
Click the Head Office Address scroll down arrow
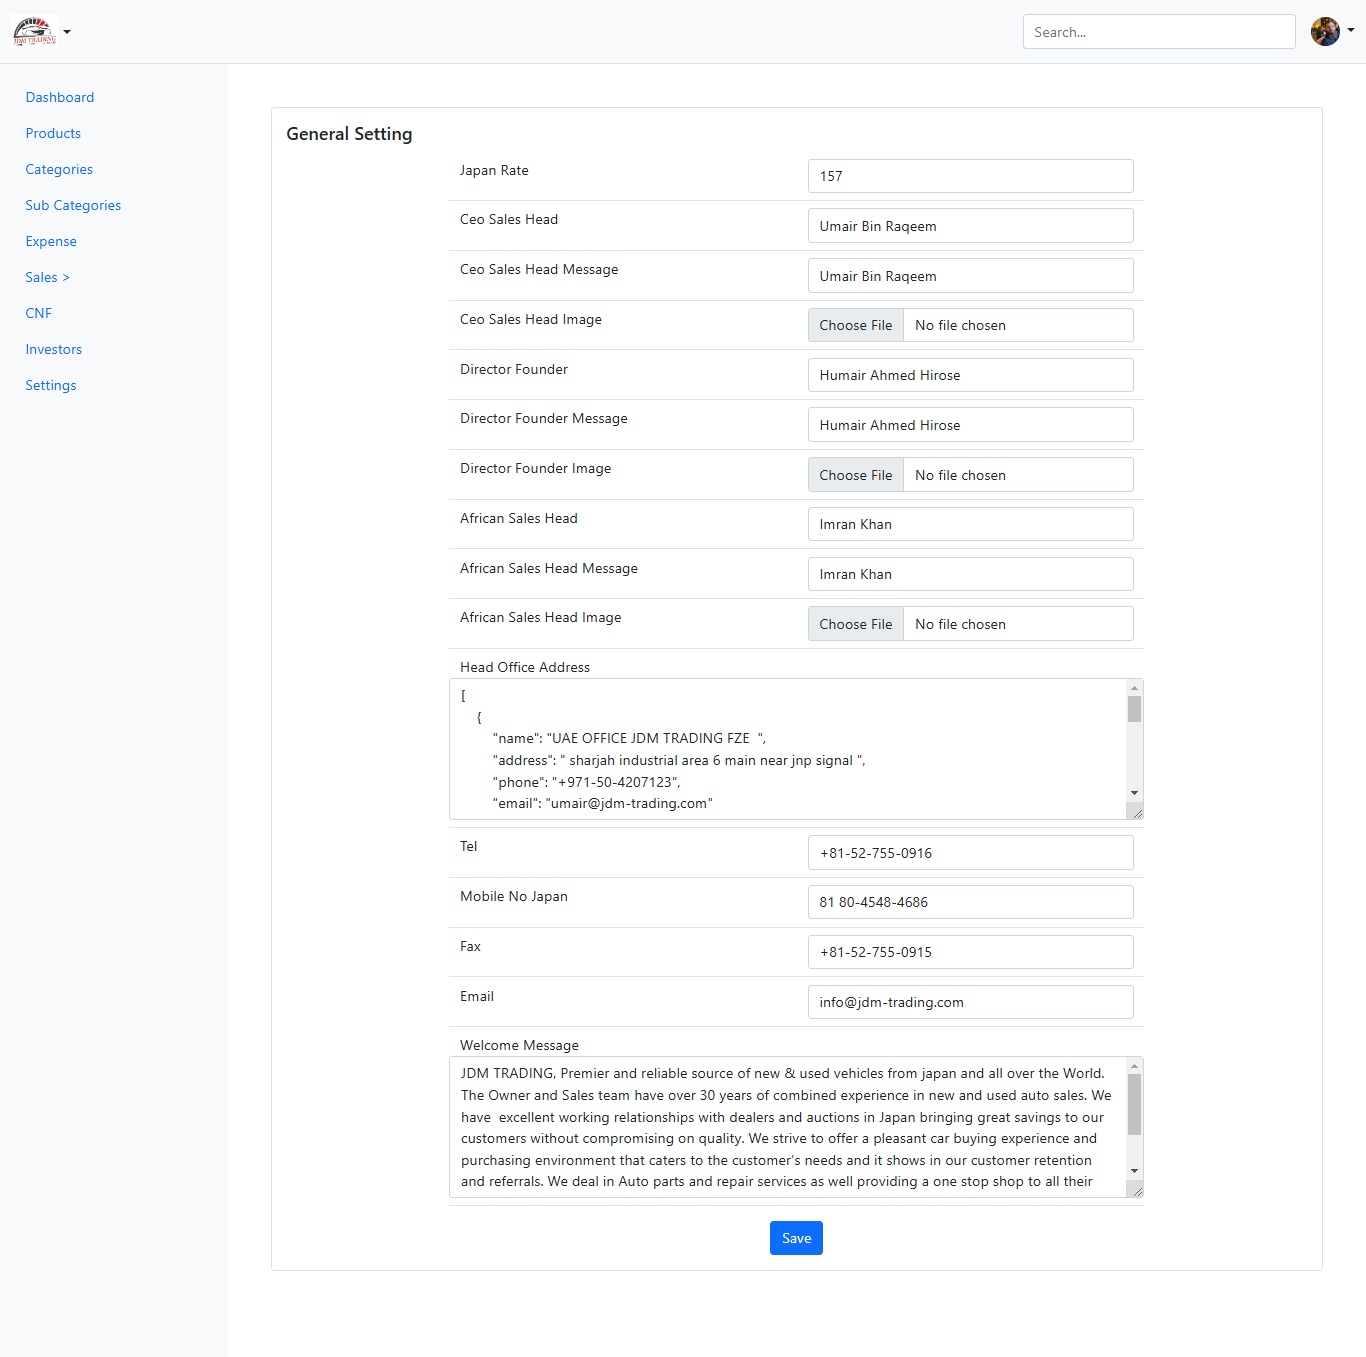[1134, 793]
